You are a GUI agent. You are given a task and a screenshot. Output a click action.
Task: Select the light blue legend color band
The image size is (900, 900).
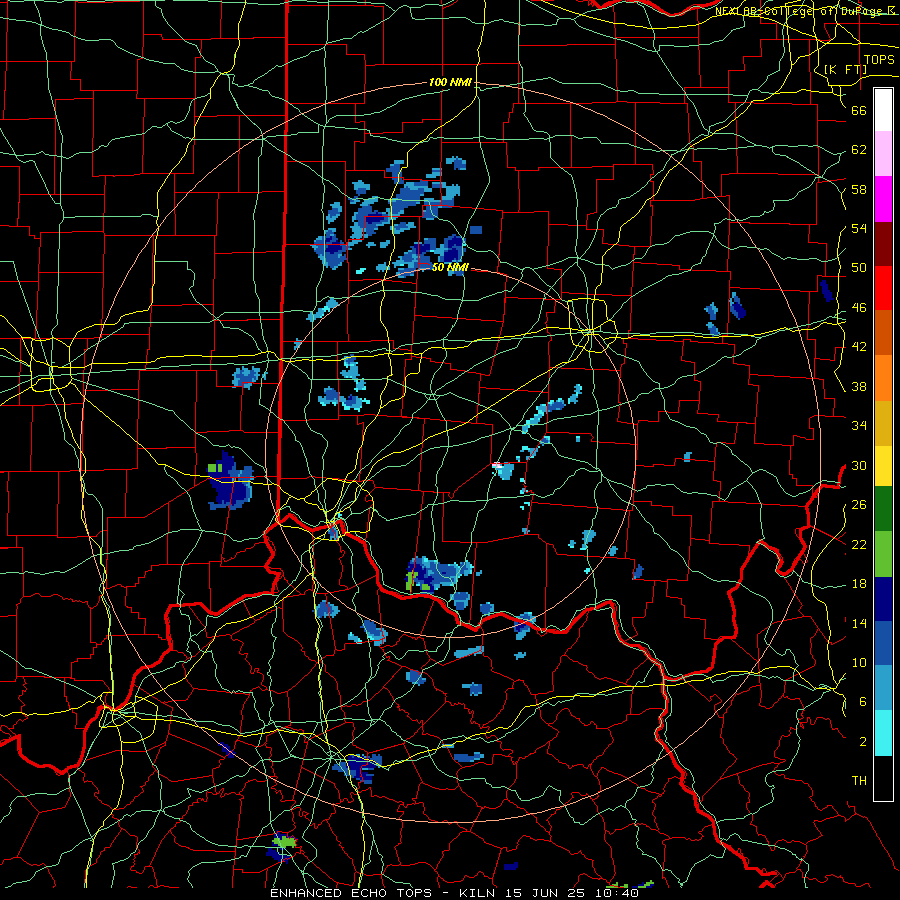[883, 688]
